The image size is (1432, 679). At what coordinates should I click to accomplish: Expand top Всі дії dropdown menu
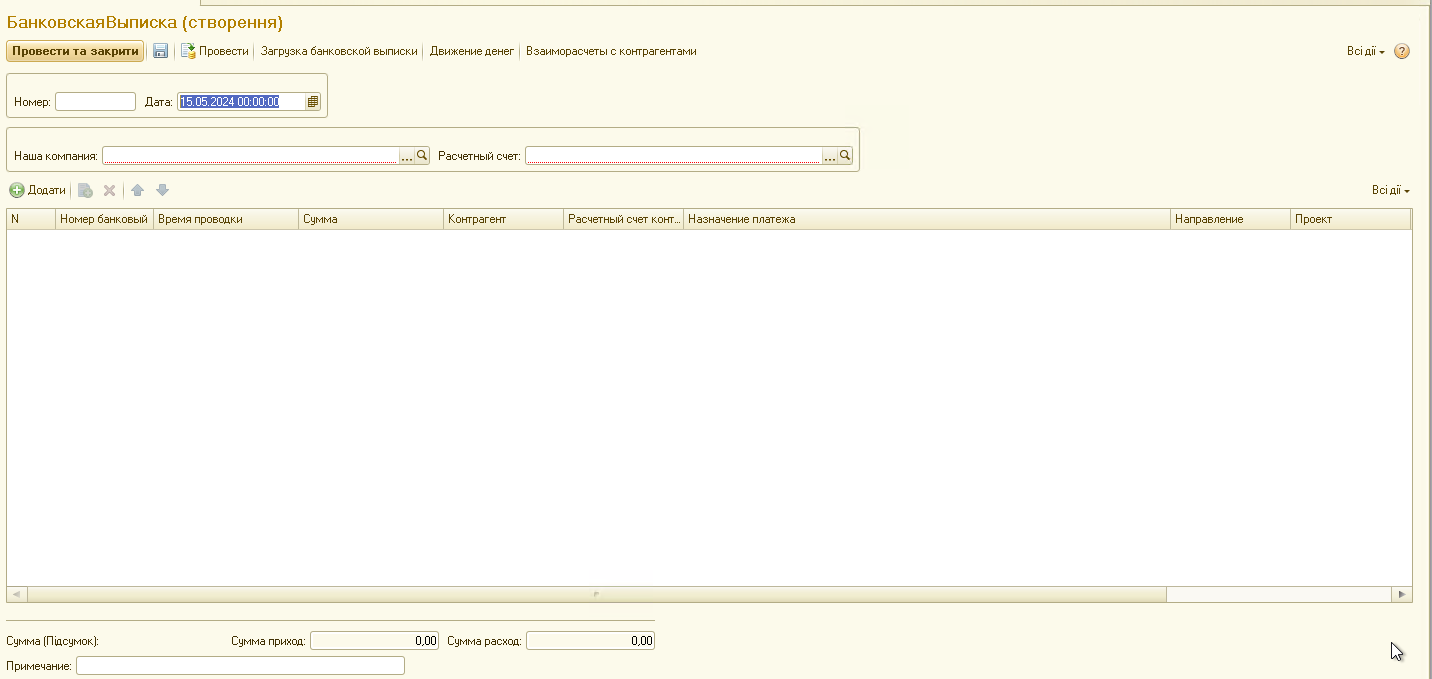(1365, 51)
